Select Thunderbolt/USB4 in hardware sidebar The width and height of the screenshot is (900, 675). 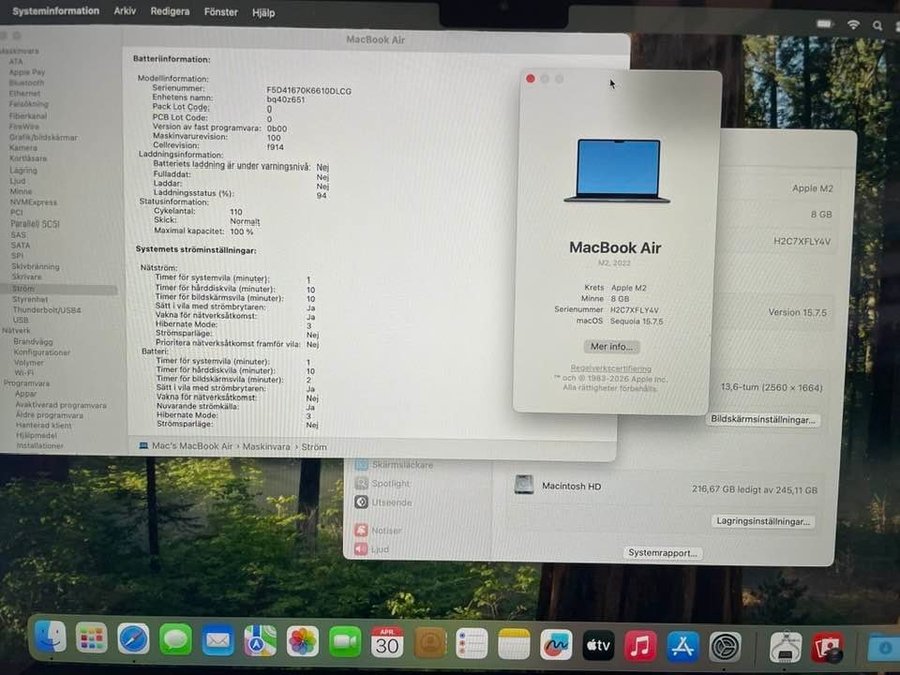point(46,310)
